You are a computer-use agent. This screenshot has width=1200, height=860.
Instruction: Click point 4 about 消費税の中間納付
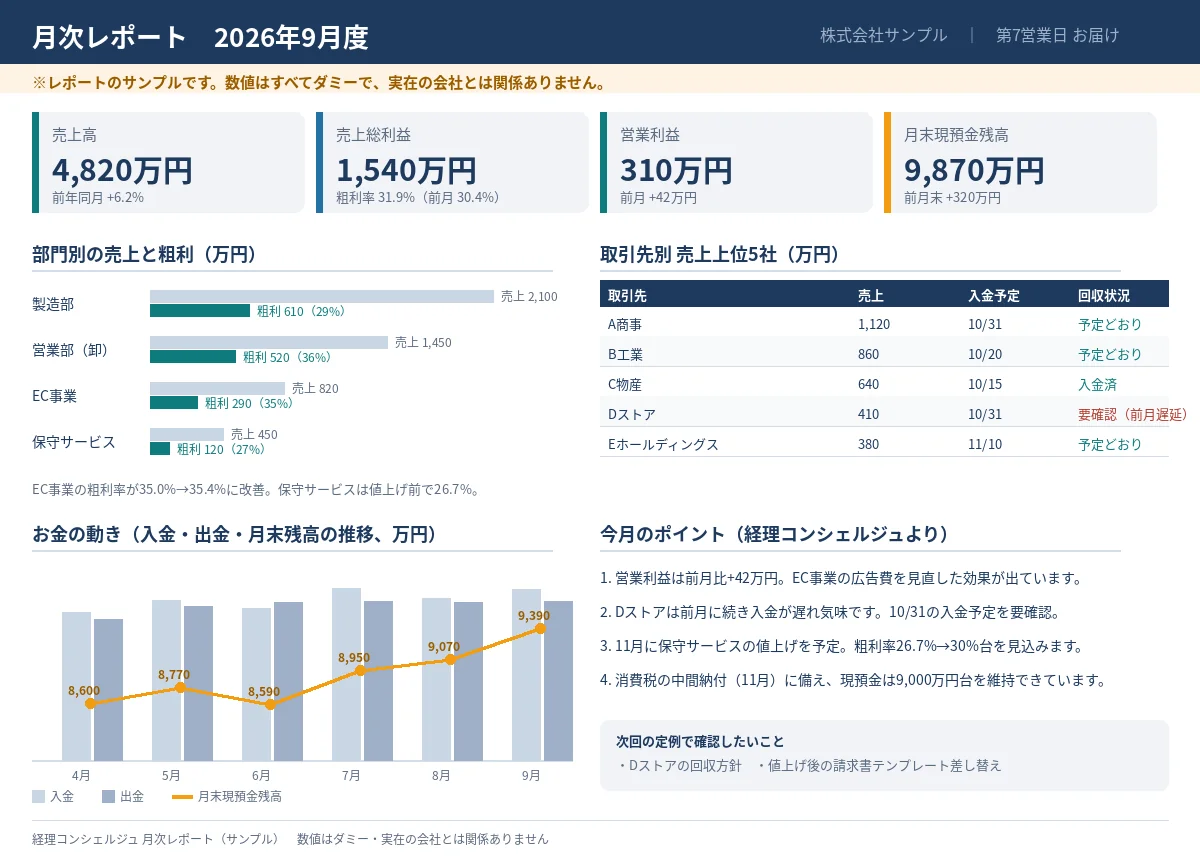(x=855, y=680)
